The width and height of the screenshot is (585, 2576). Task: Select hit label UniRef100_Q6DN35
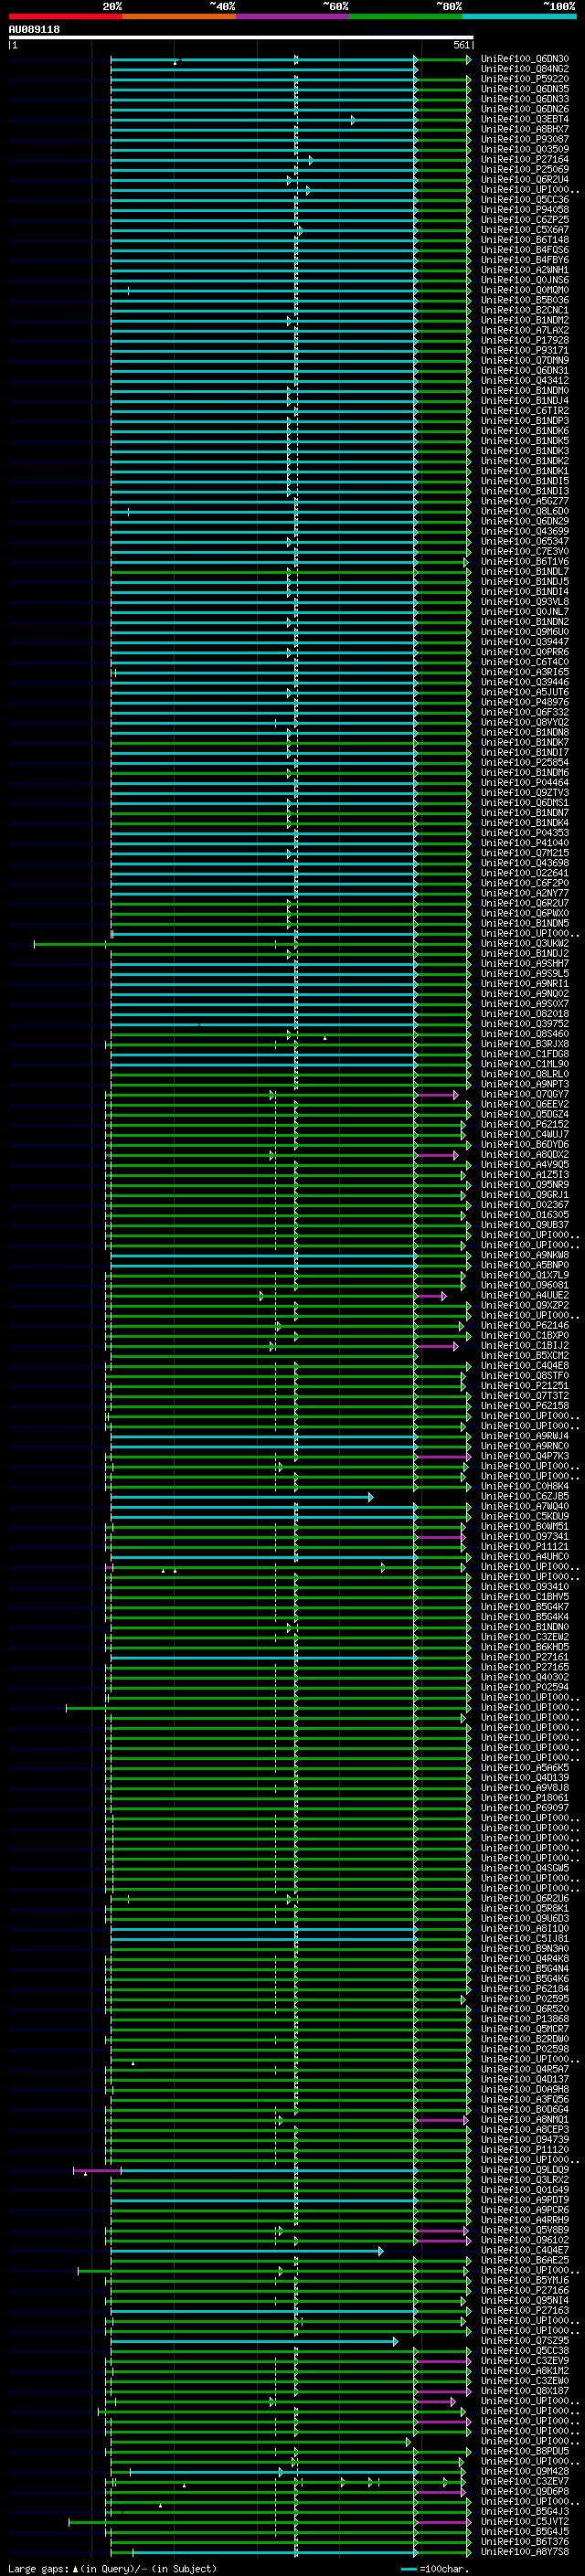tap(524, 90)
